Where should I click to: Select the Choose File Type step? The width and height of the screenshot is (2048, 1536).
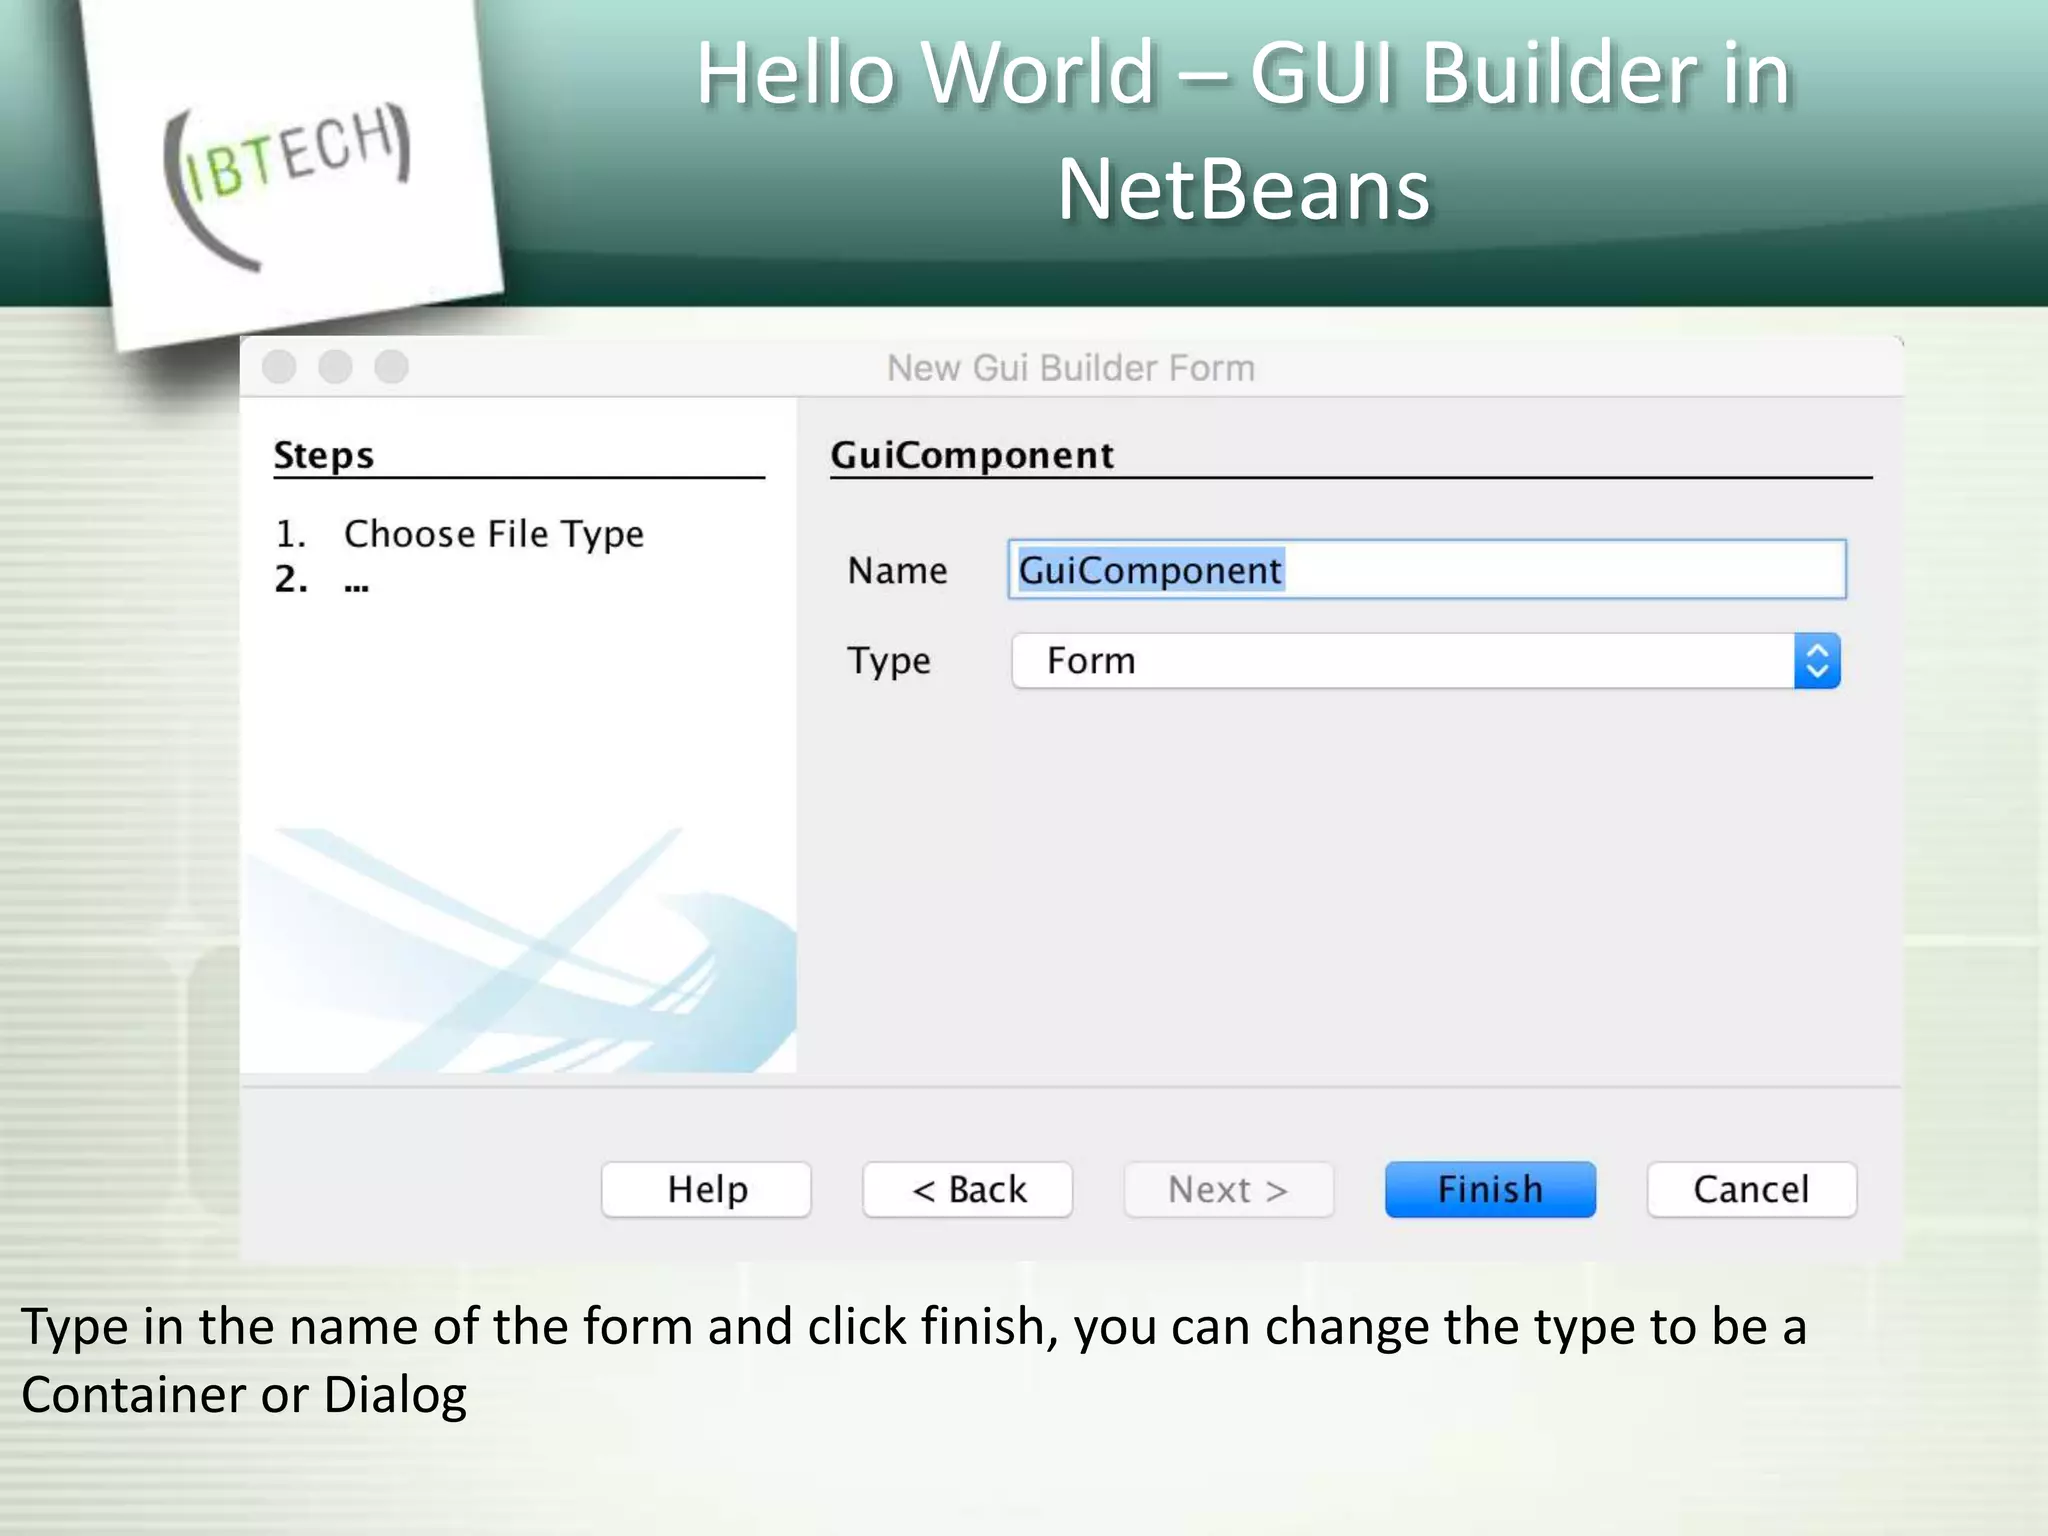pos(493,534)
